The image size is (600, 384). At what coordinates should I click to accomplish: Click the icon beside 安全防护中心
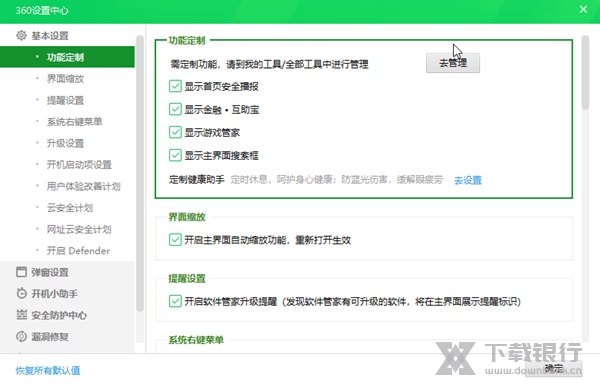point(21,315)
